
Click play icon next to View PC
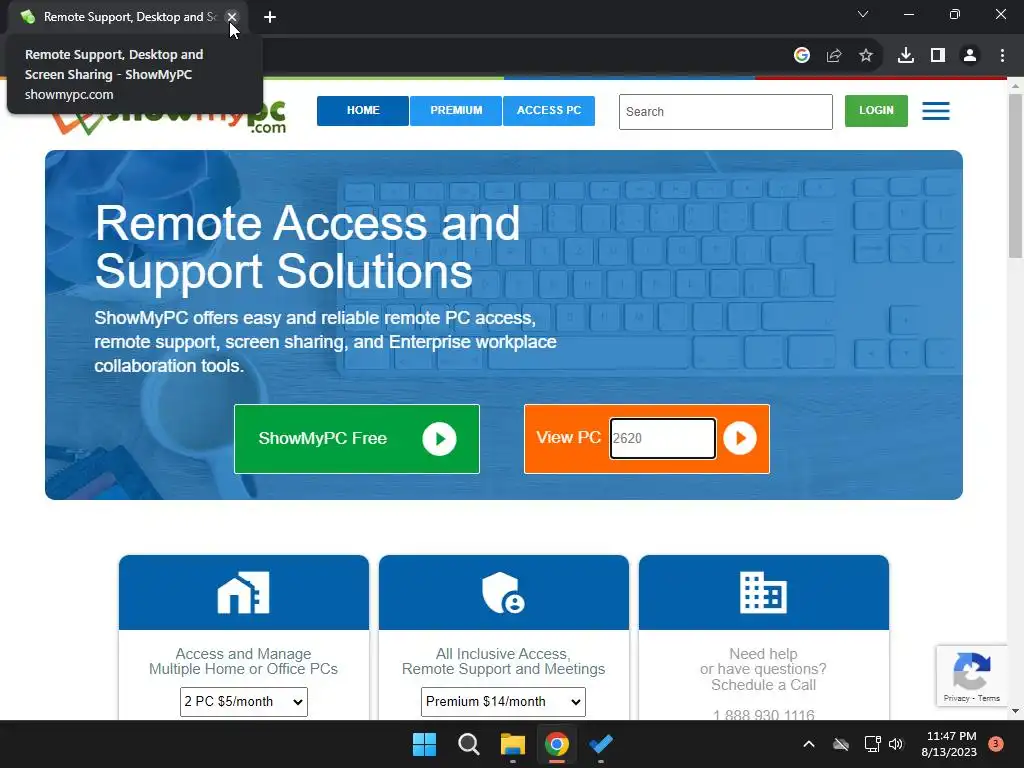[x=740, y=438]
